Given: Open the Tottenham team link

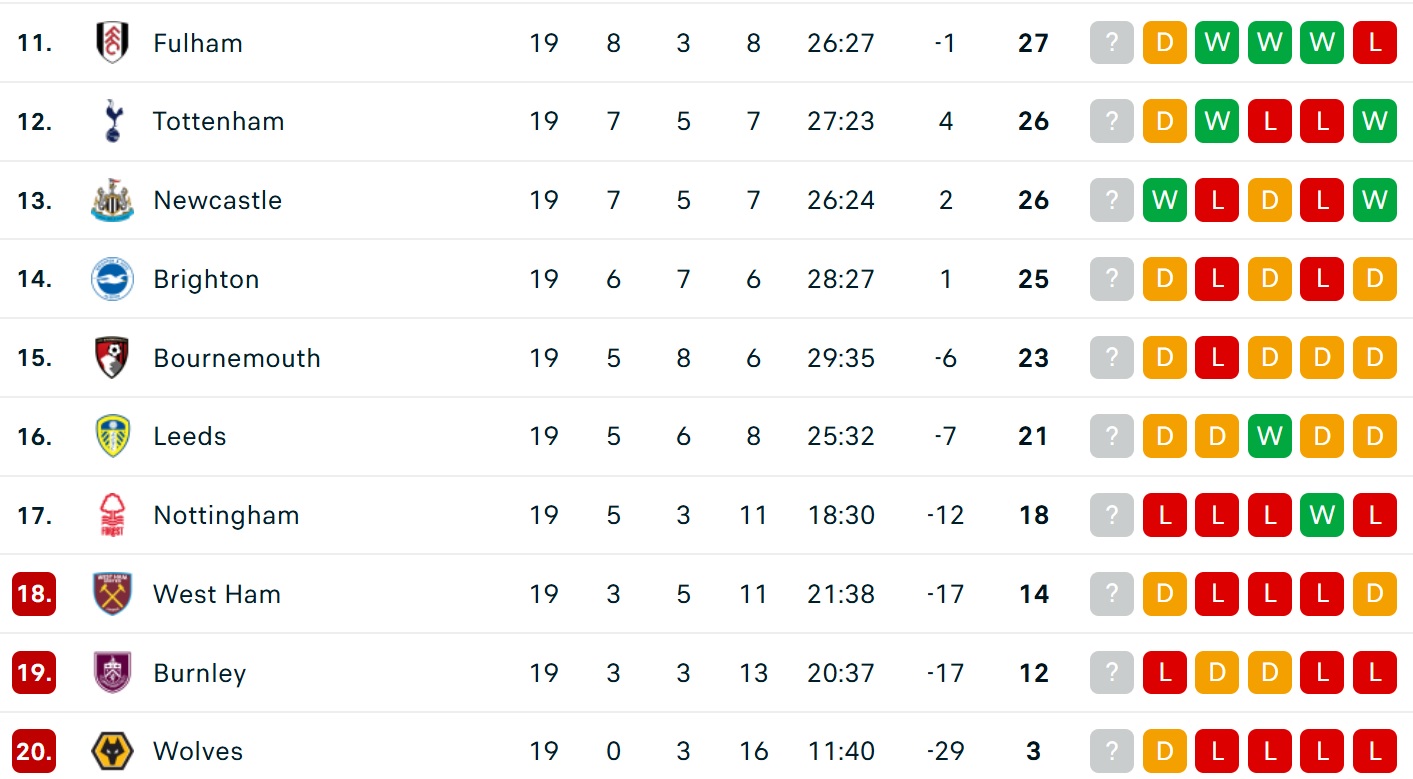Looking at the screenshot, I should click(218, 122).
